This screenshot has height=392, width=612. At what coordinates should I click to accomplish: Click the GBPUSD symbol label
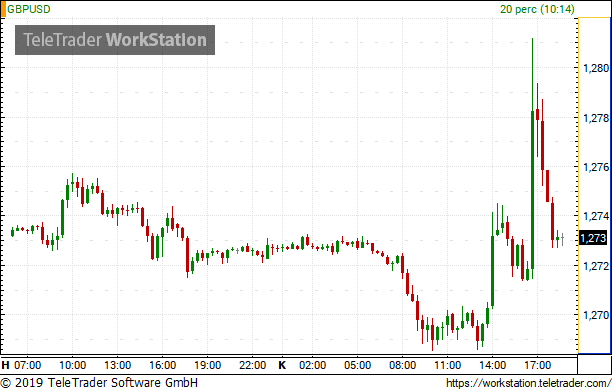click(29, 9)
